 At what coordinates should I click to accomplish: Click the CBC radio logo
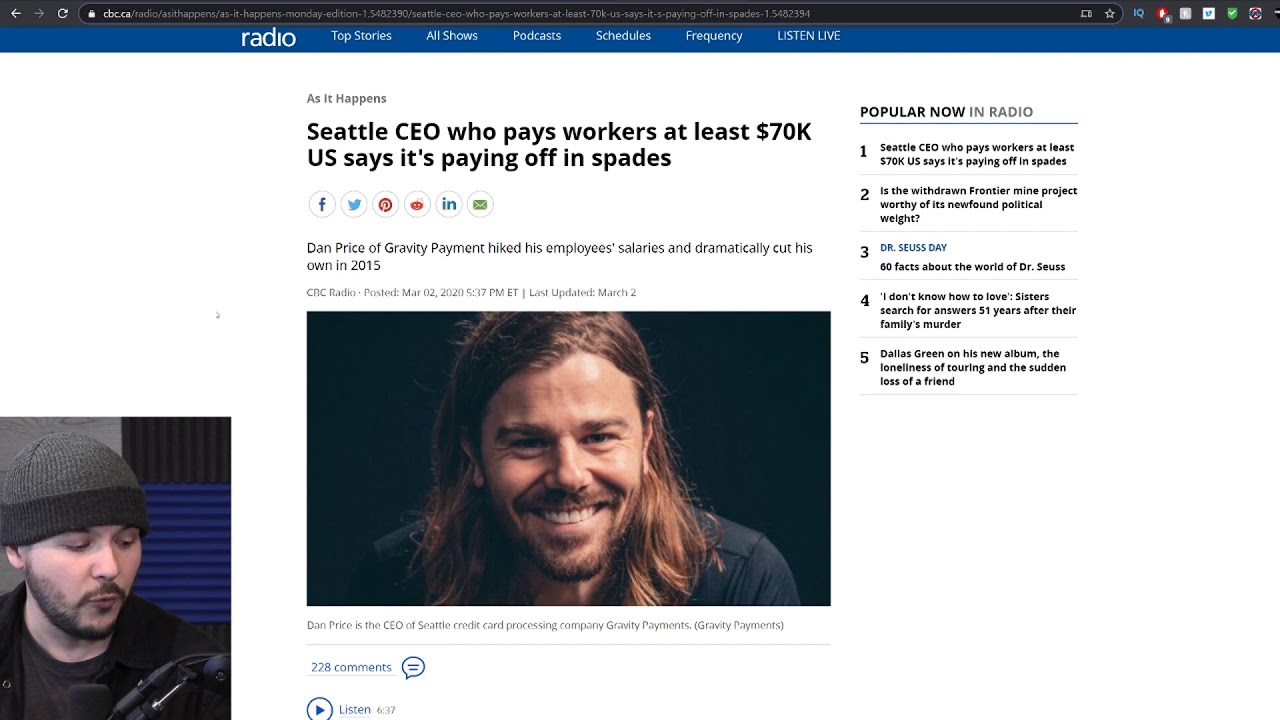click(268, 37)
